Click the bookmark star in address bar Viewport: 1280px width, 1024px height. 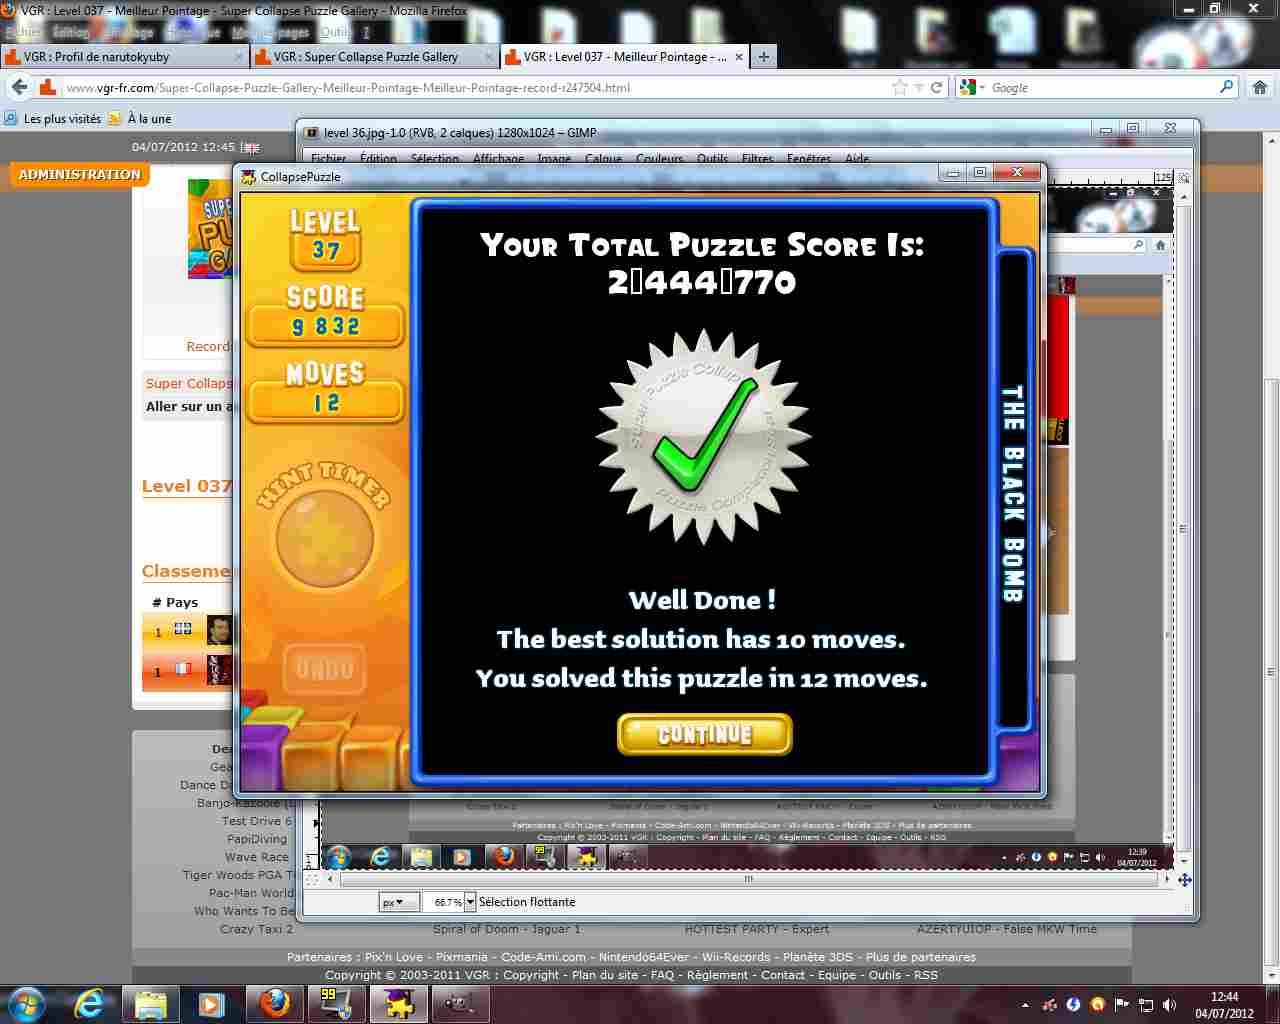tap(899, 88)
